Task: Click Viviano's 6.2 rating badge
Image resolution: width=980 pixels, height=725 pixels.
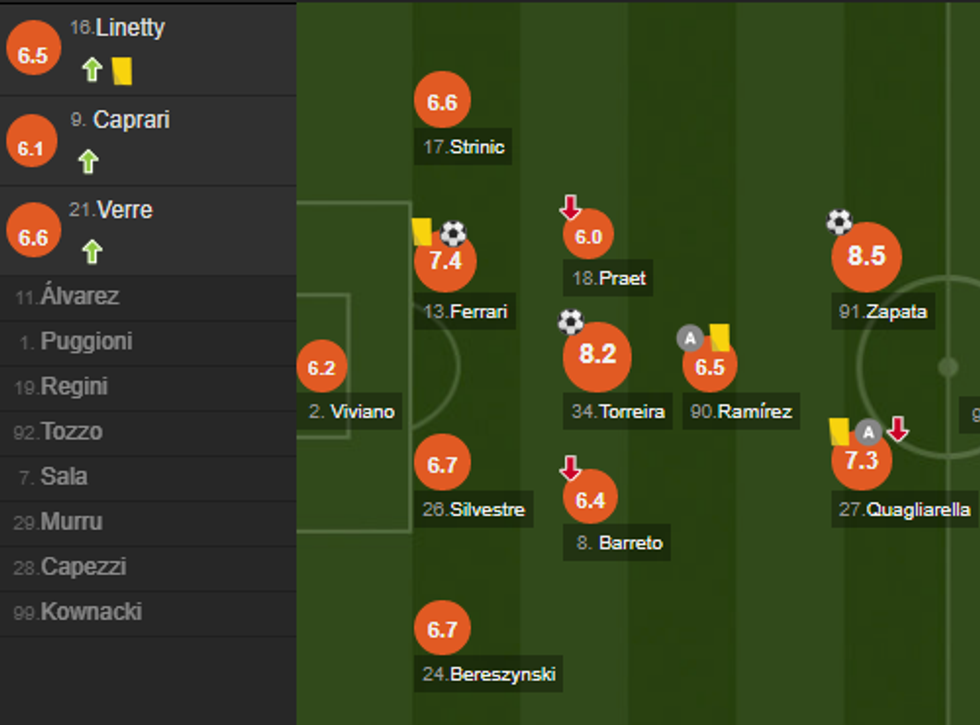Action: 322,366
